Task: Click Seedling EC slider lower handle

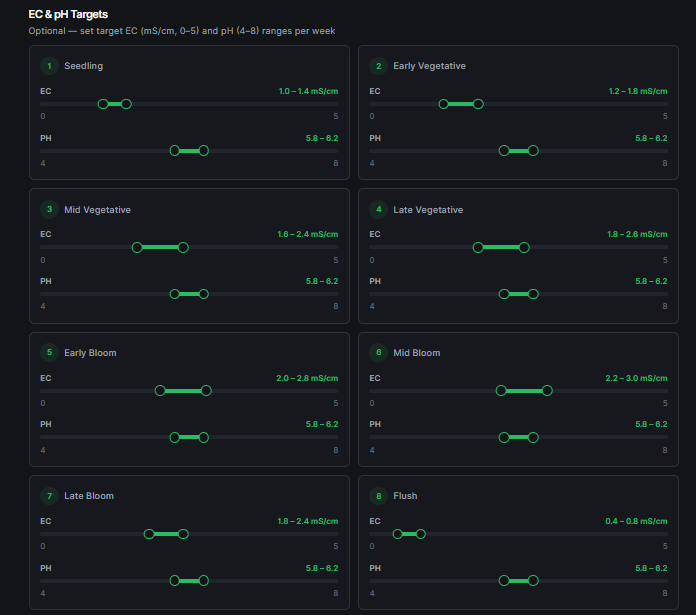Action: point(103,104)
